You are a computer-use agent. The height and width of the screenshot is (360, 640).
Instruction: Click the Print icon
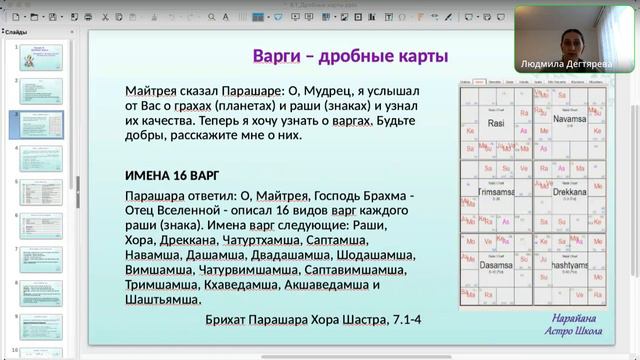(88, 17)
